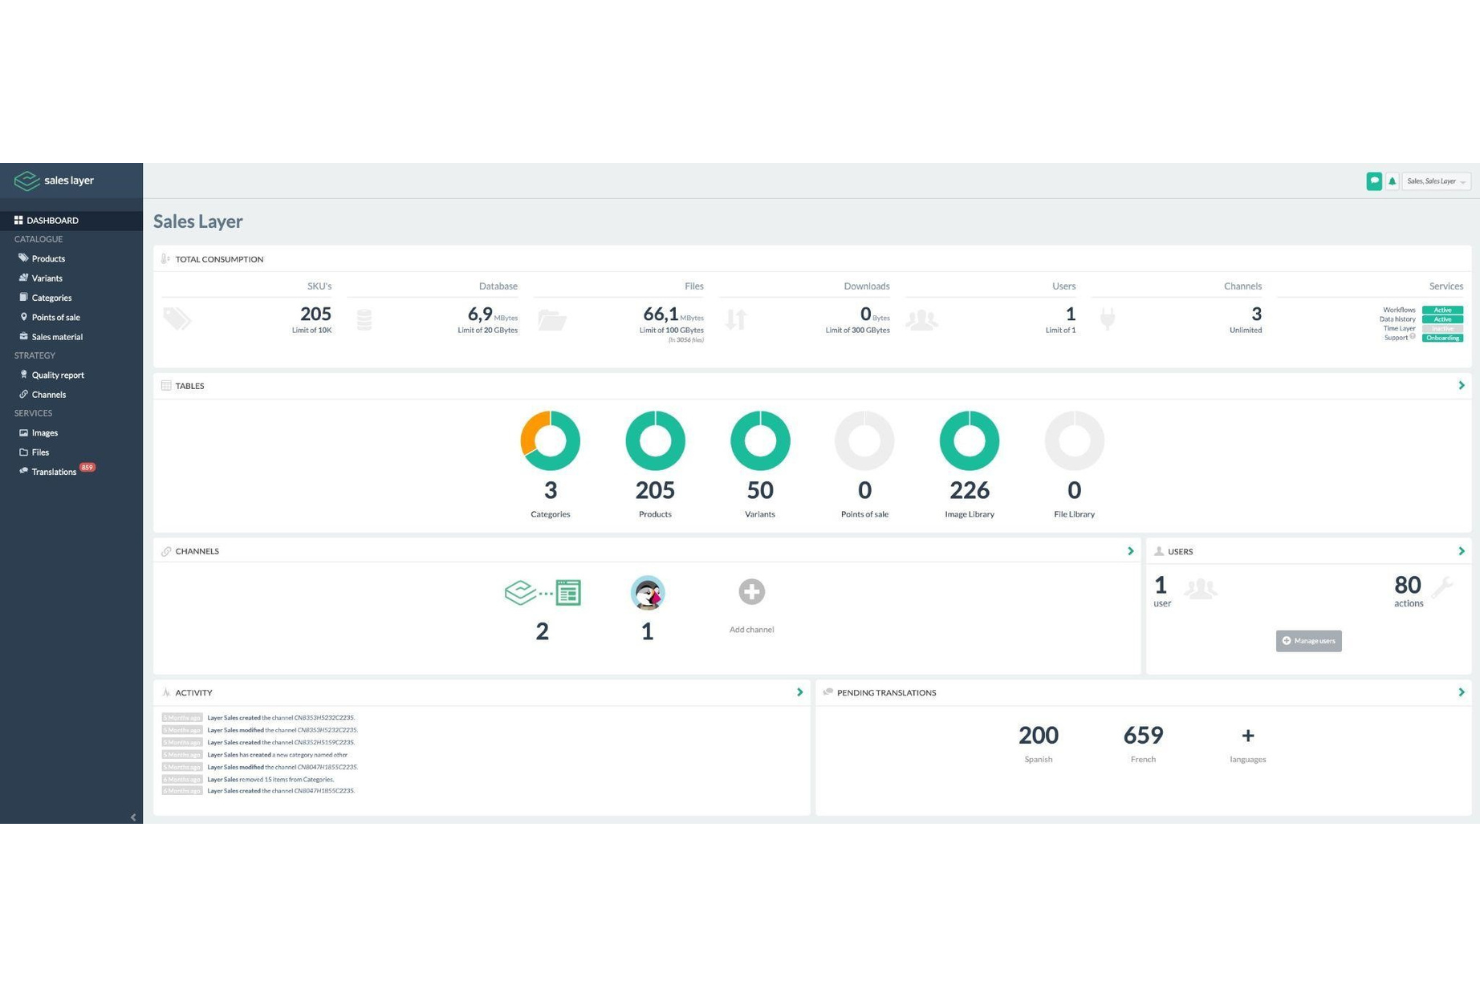Click the Channels plug icon
Image resolution: width=1480 pixels, height=987 pixels.
click(1107, 320)
